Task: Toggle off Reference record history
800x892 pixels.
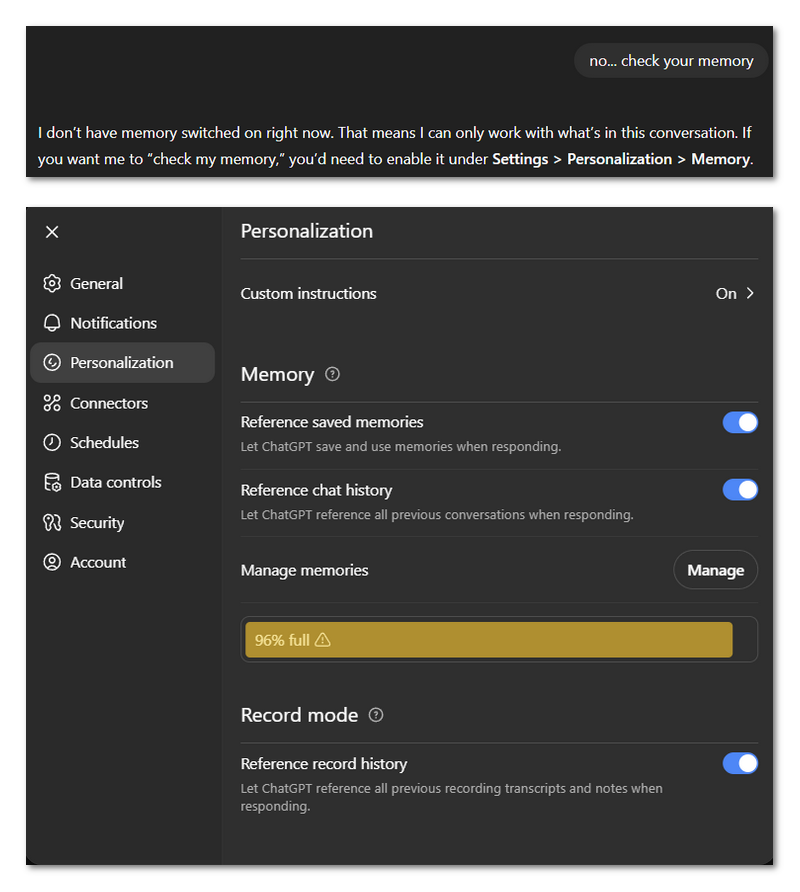Action: (740, 763)
